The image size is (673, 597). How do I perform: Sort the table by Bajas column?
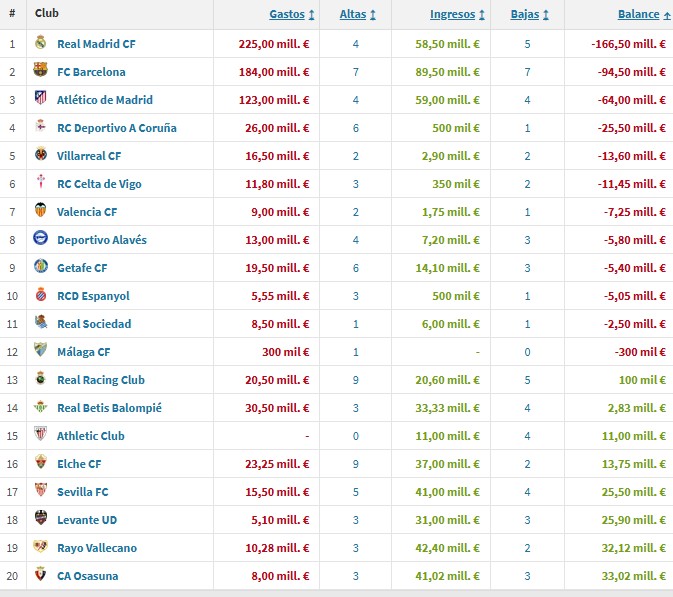point(530,14)
